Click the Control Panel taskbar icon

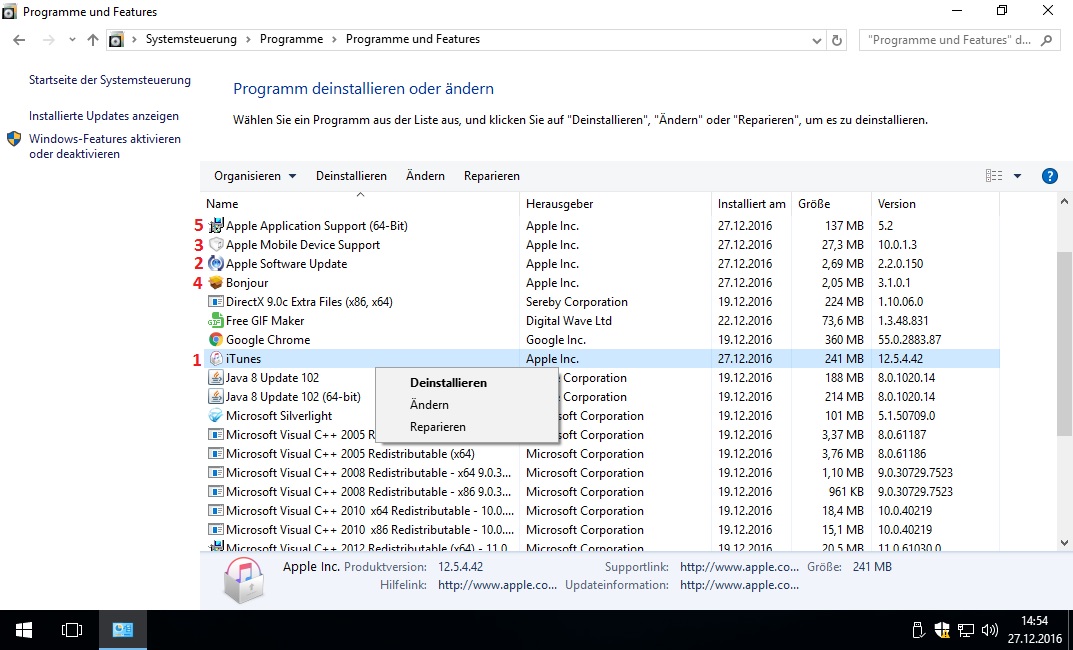[x=122, y=629]
